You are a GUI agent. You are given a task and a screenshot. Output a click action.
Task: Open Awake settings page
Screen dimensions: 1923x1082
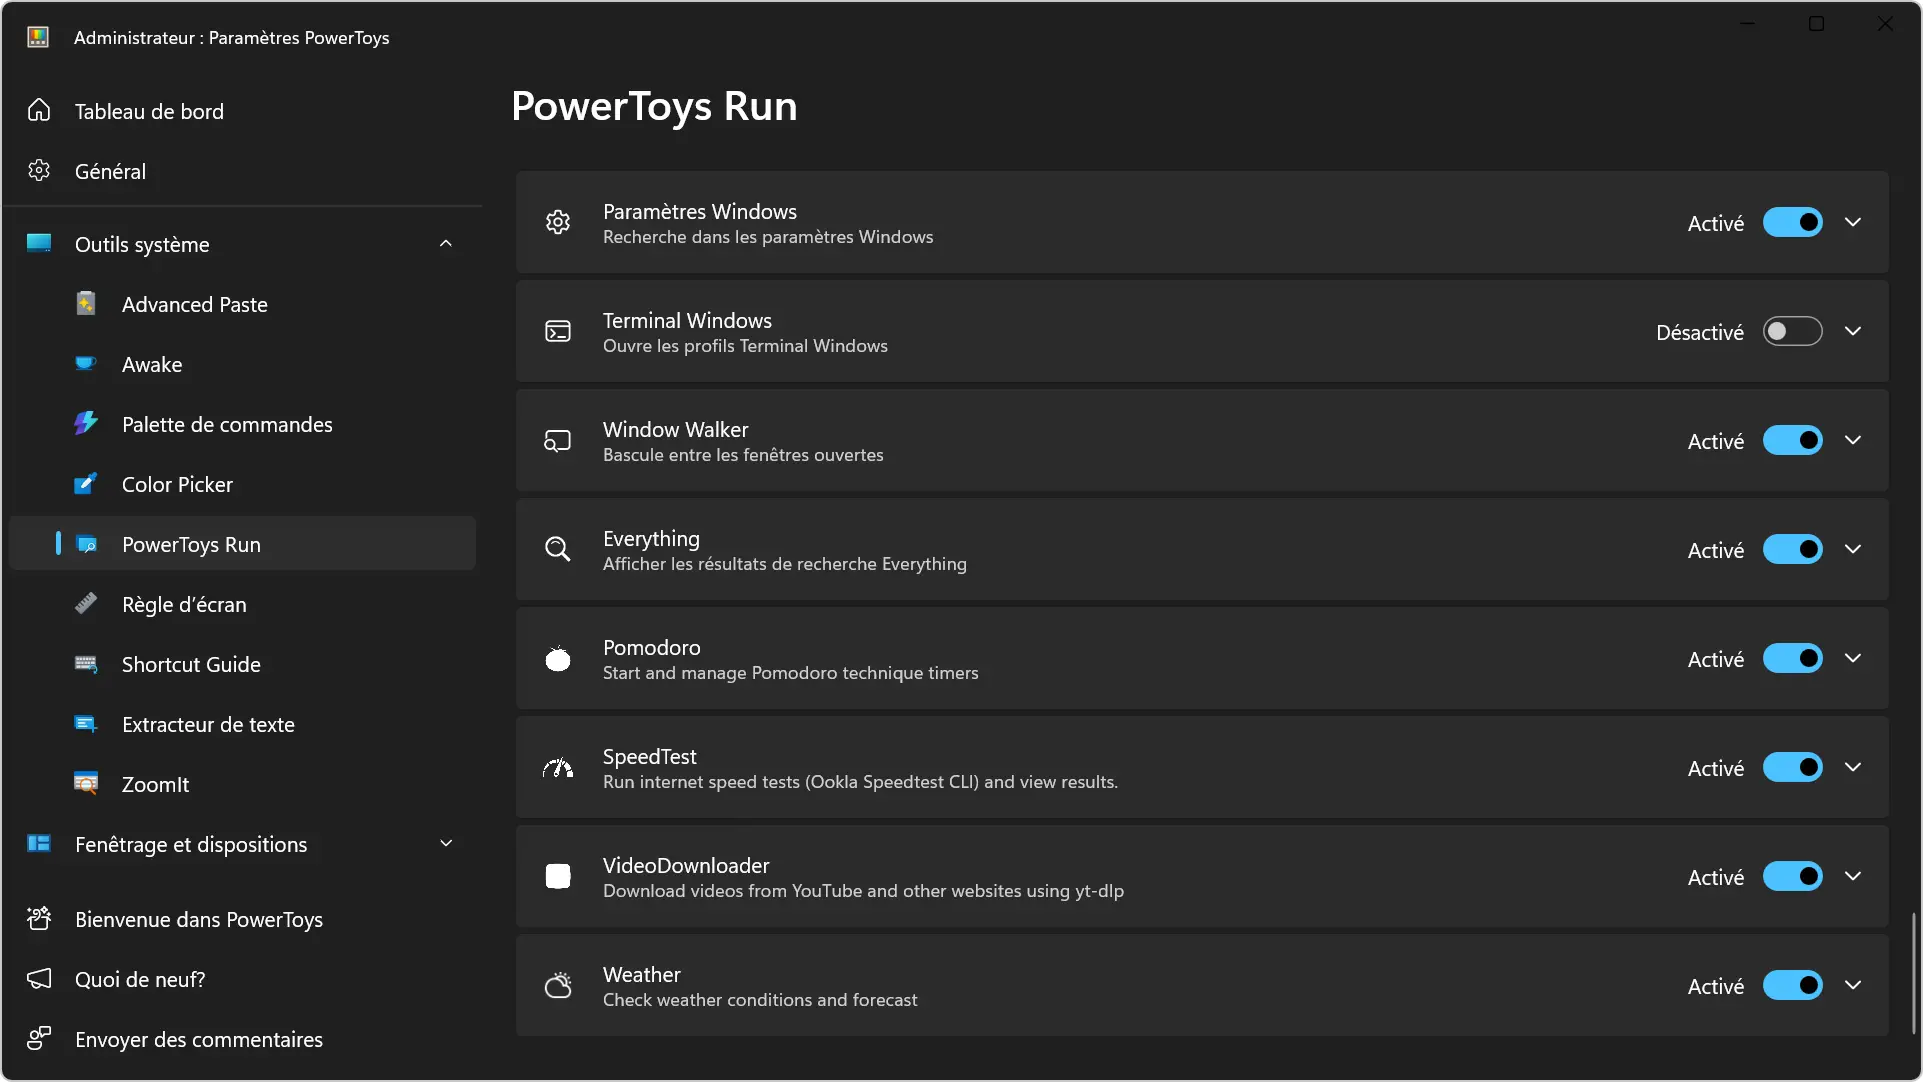click(242, 364)
